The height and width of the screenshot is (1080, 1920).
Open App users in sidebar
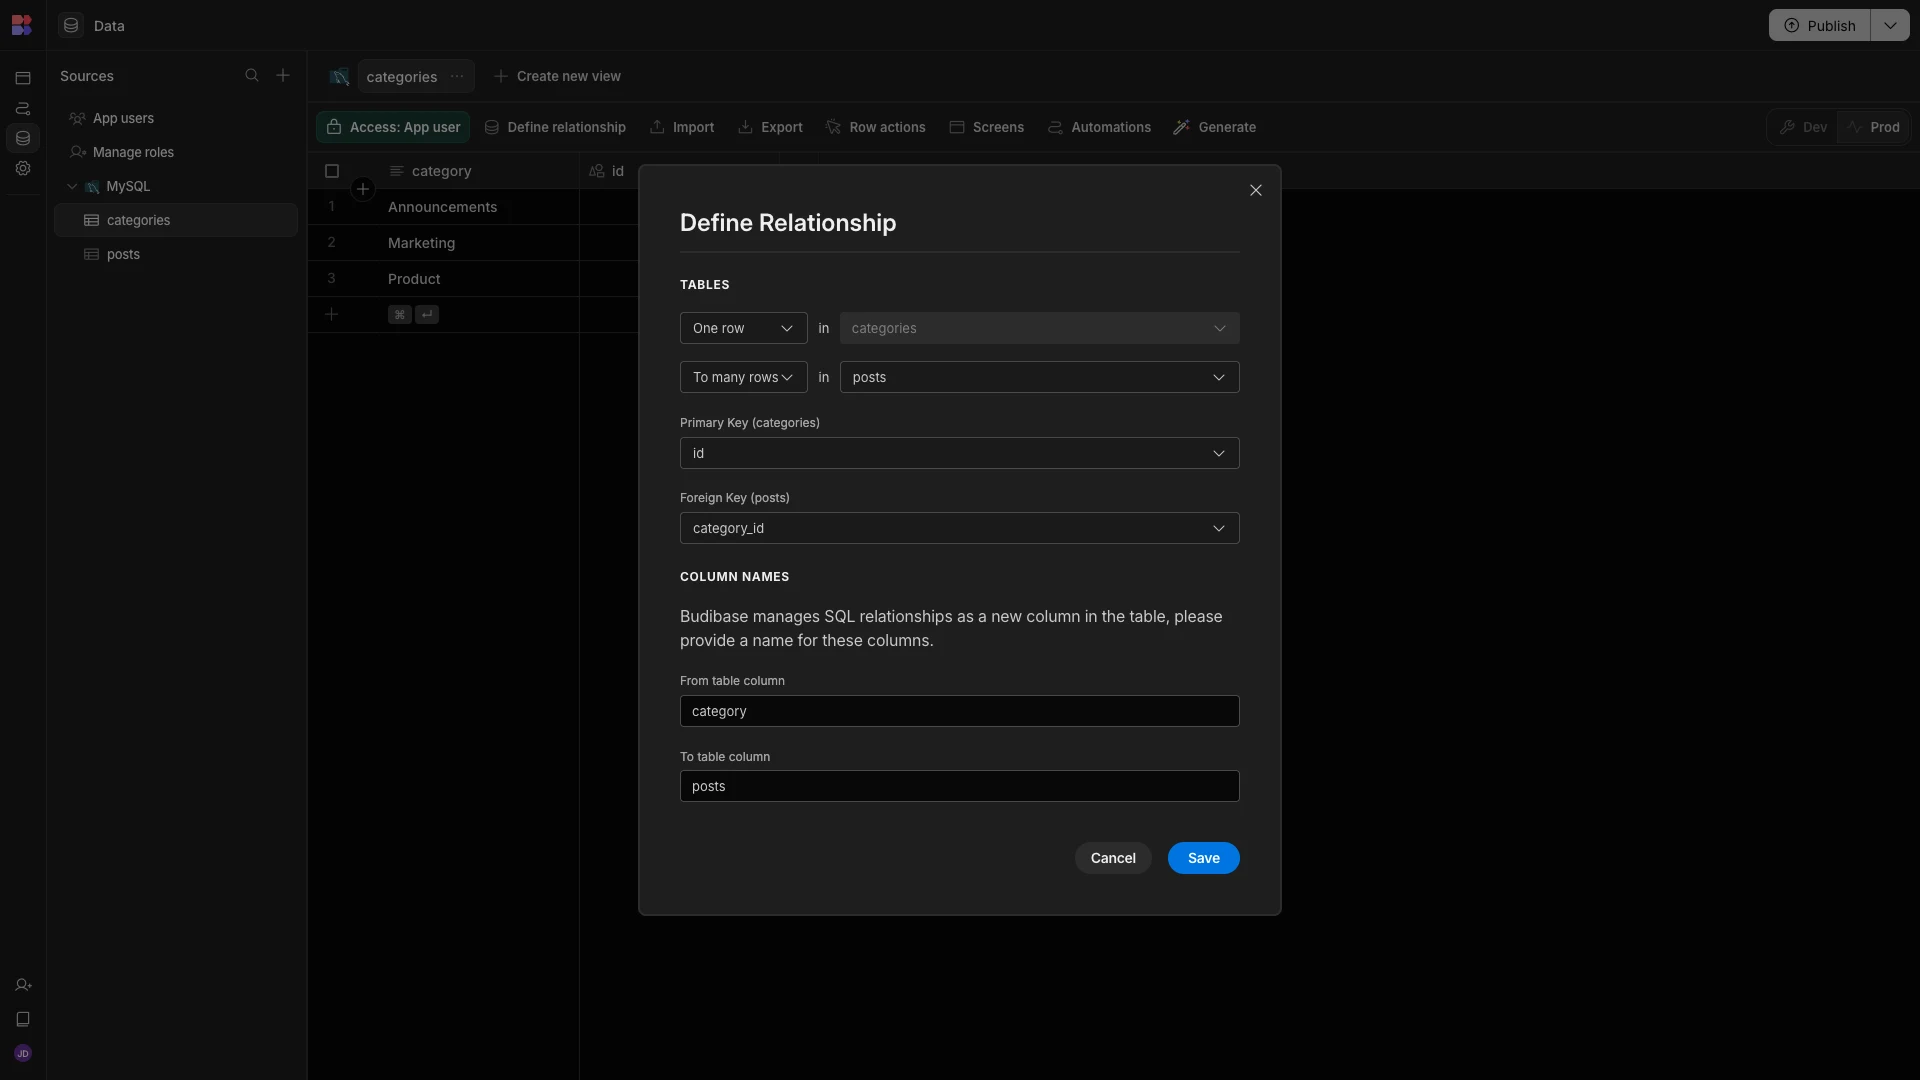tap(176, 118)
